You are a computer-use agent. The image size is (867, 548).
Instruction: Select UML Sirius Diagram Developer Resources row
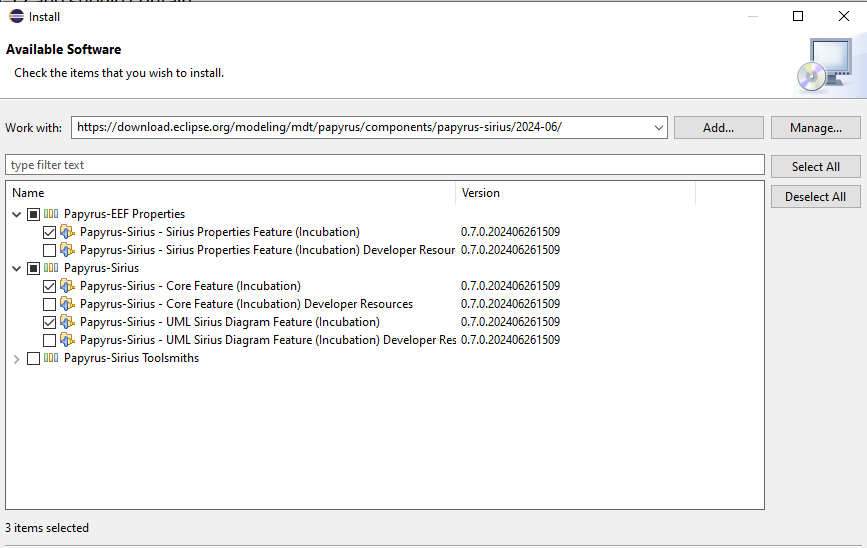coord(267,340)
